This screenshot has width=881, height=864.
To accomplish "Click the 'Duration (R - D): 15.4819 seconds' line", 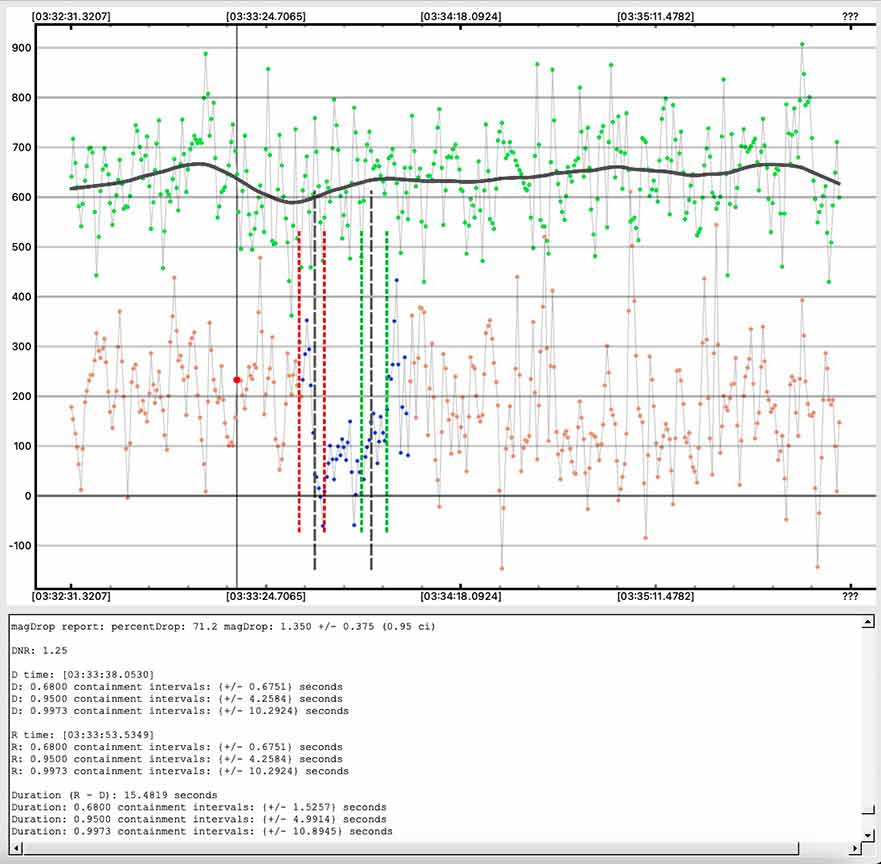I will [x=114, y=795].
